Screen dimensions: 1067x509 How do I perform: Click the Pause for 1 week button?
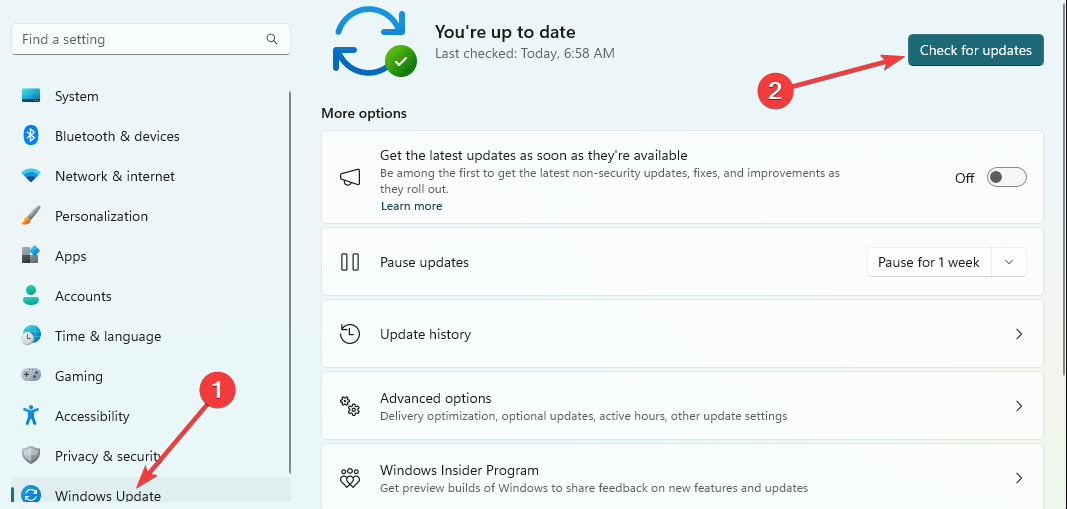[x=929, y=262]
